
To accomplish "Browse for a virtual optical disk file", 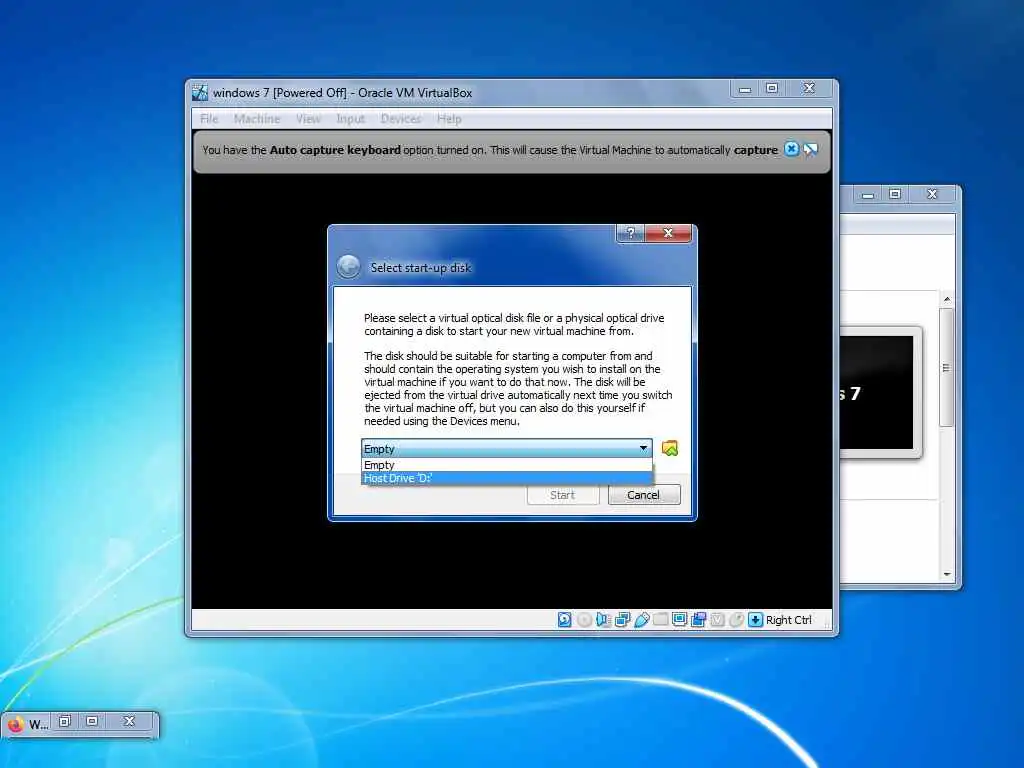I will tap(669, 448).
